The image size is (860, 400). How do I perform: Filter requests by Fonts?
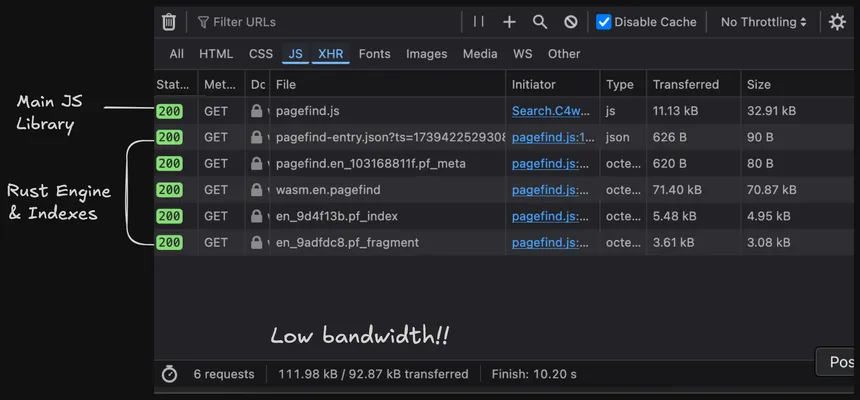(x=375, y=54)
